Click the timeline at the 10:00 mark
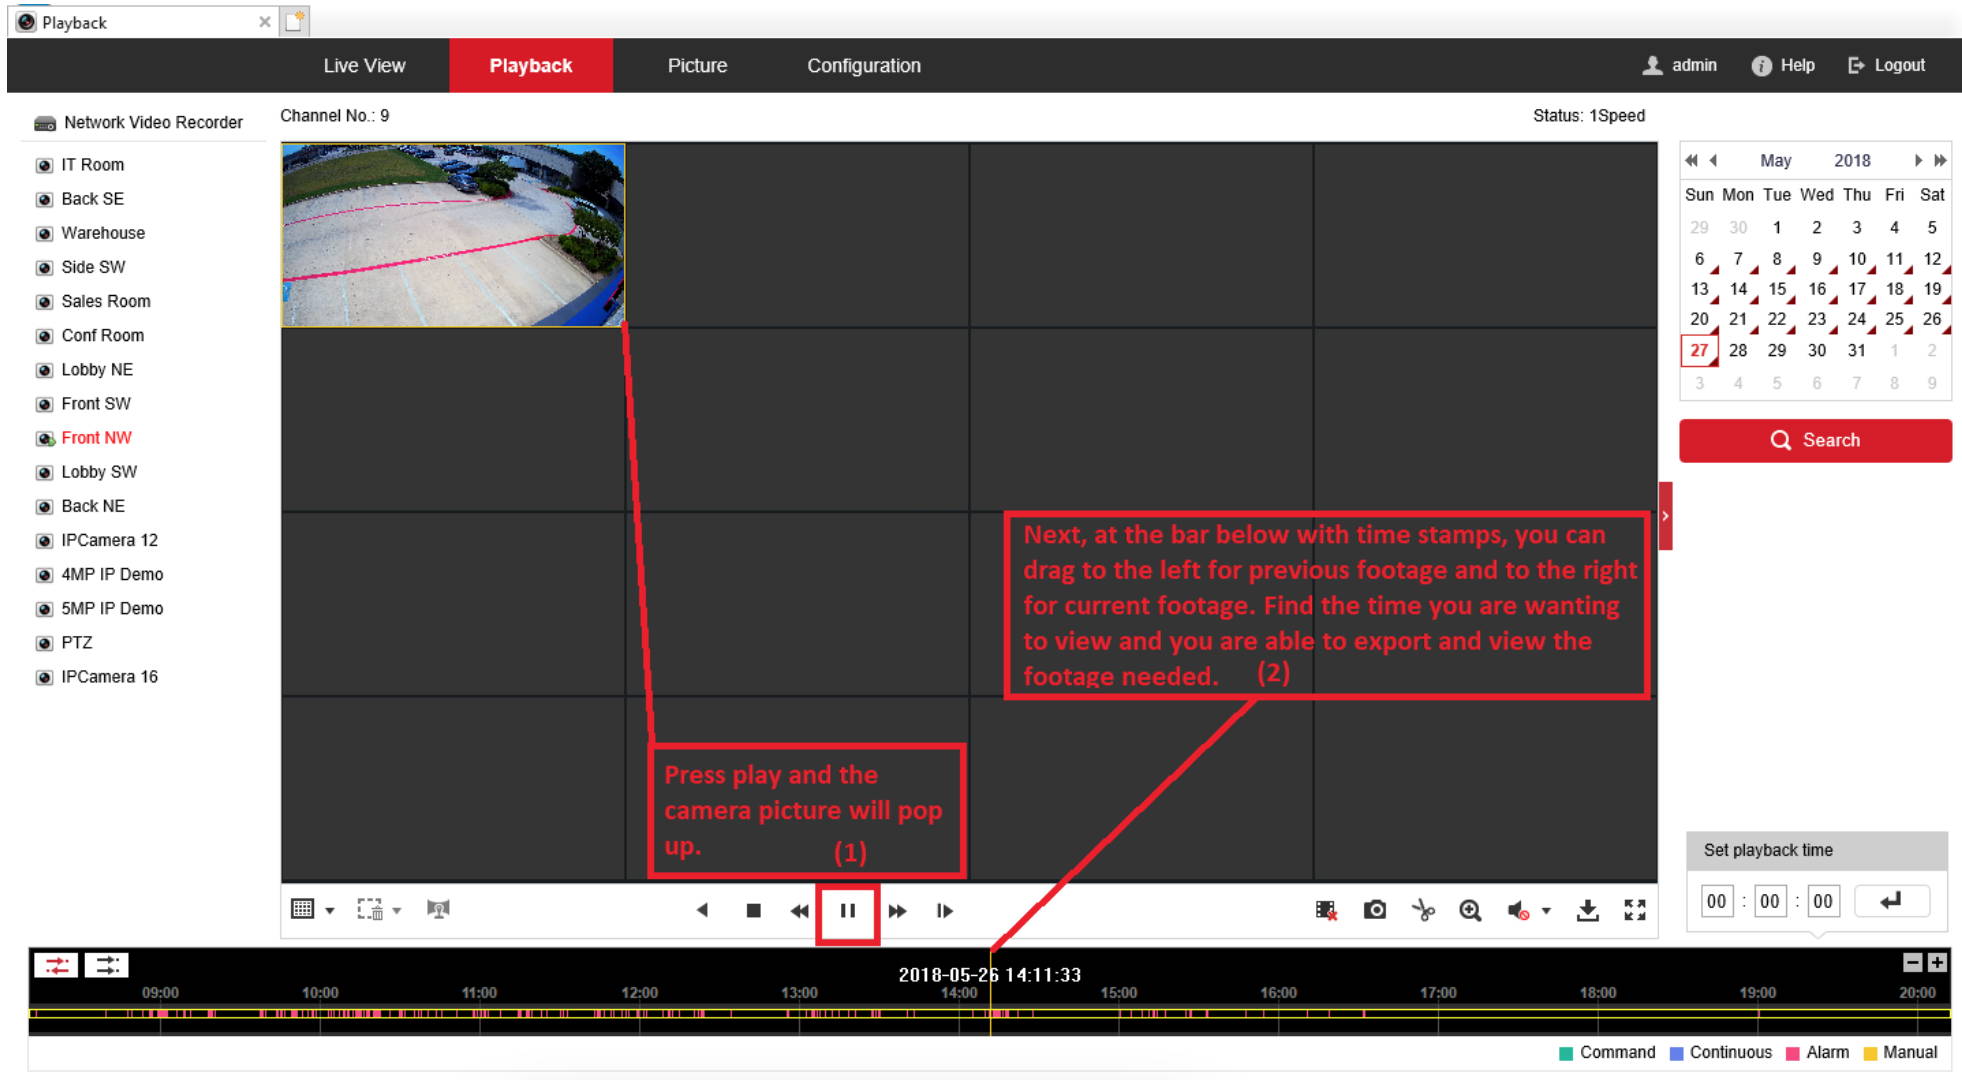This screenshot has width=1962, height=1080. point(320,1013)
